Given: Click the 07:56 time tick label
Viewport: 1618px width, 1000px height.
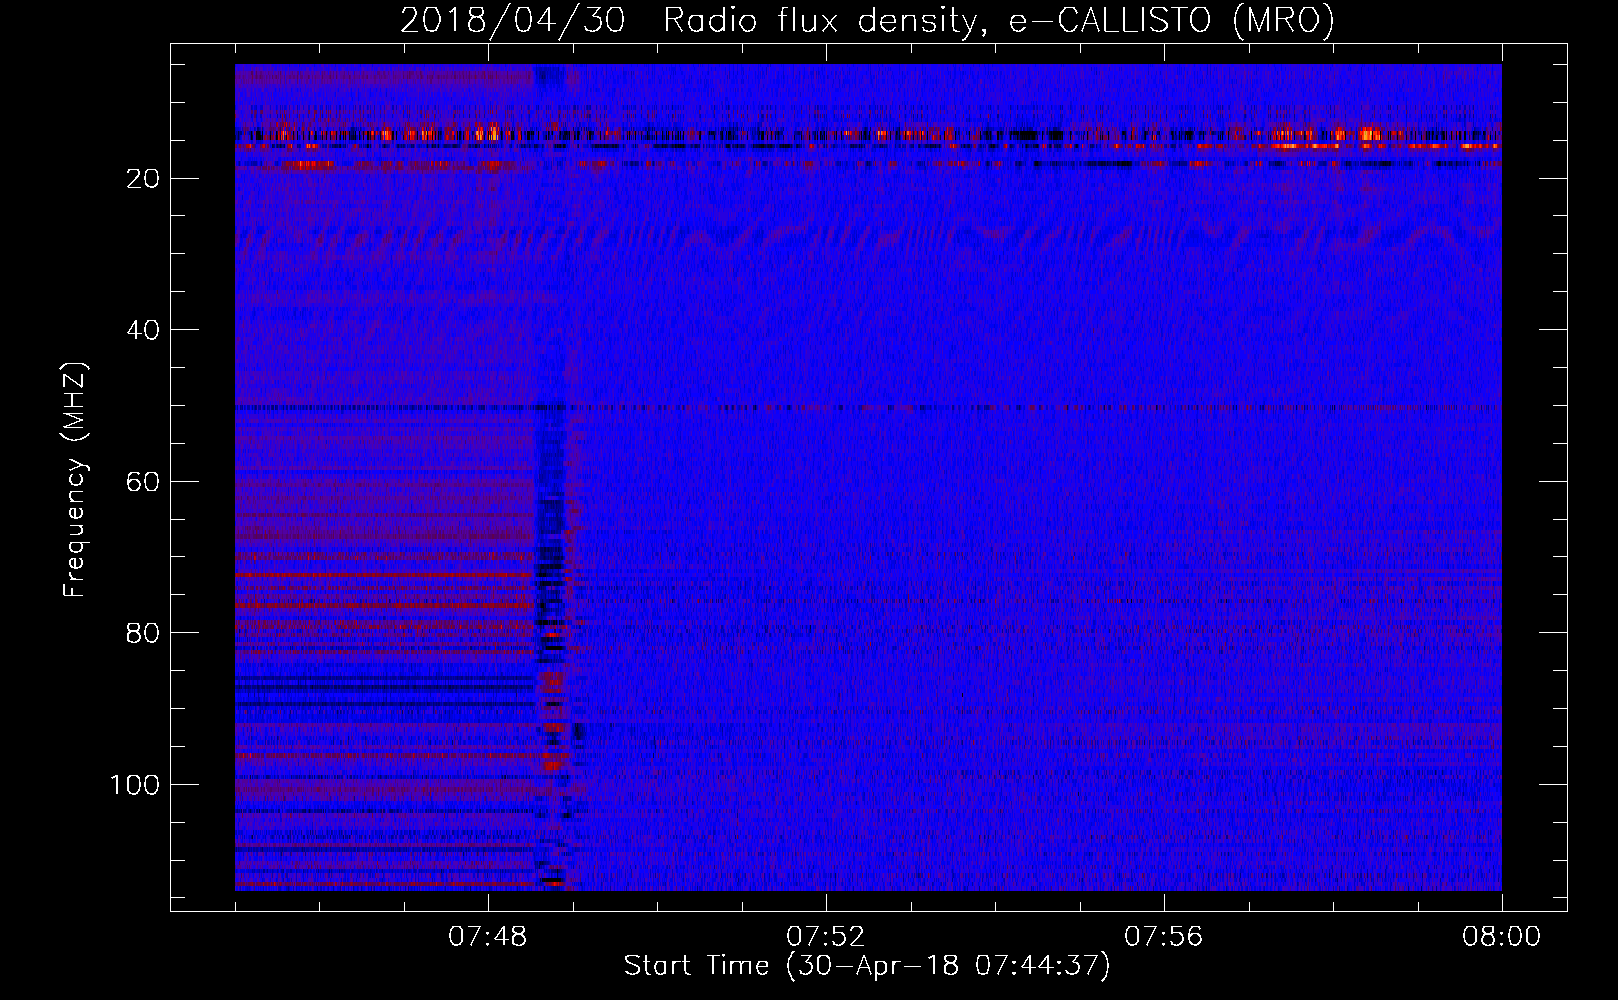Looking at the screenshot, I should coord(1164,937).
